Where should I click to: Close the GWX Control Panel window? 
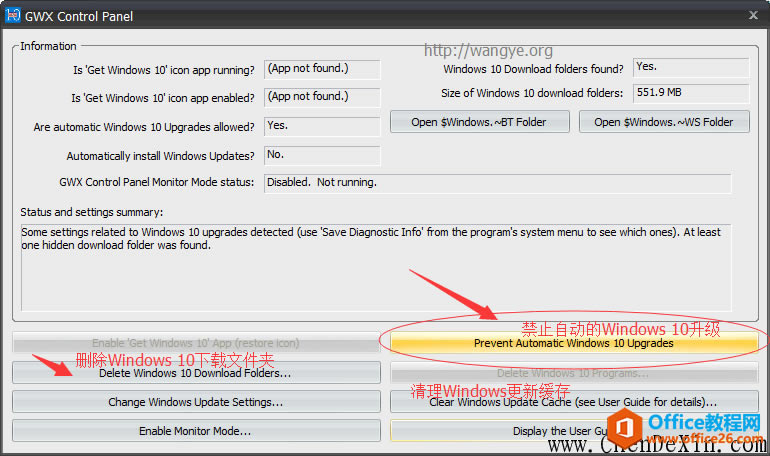(753, 15)
